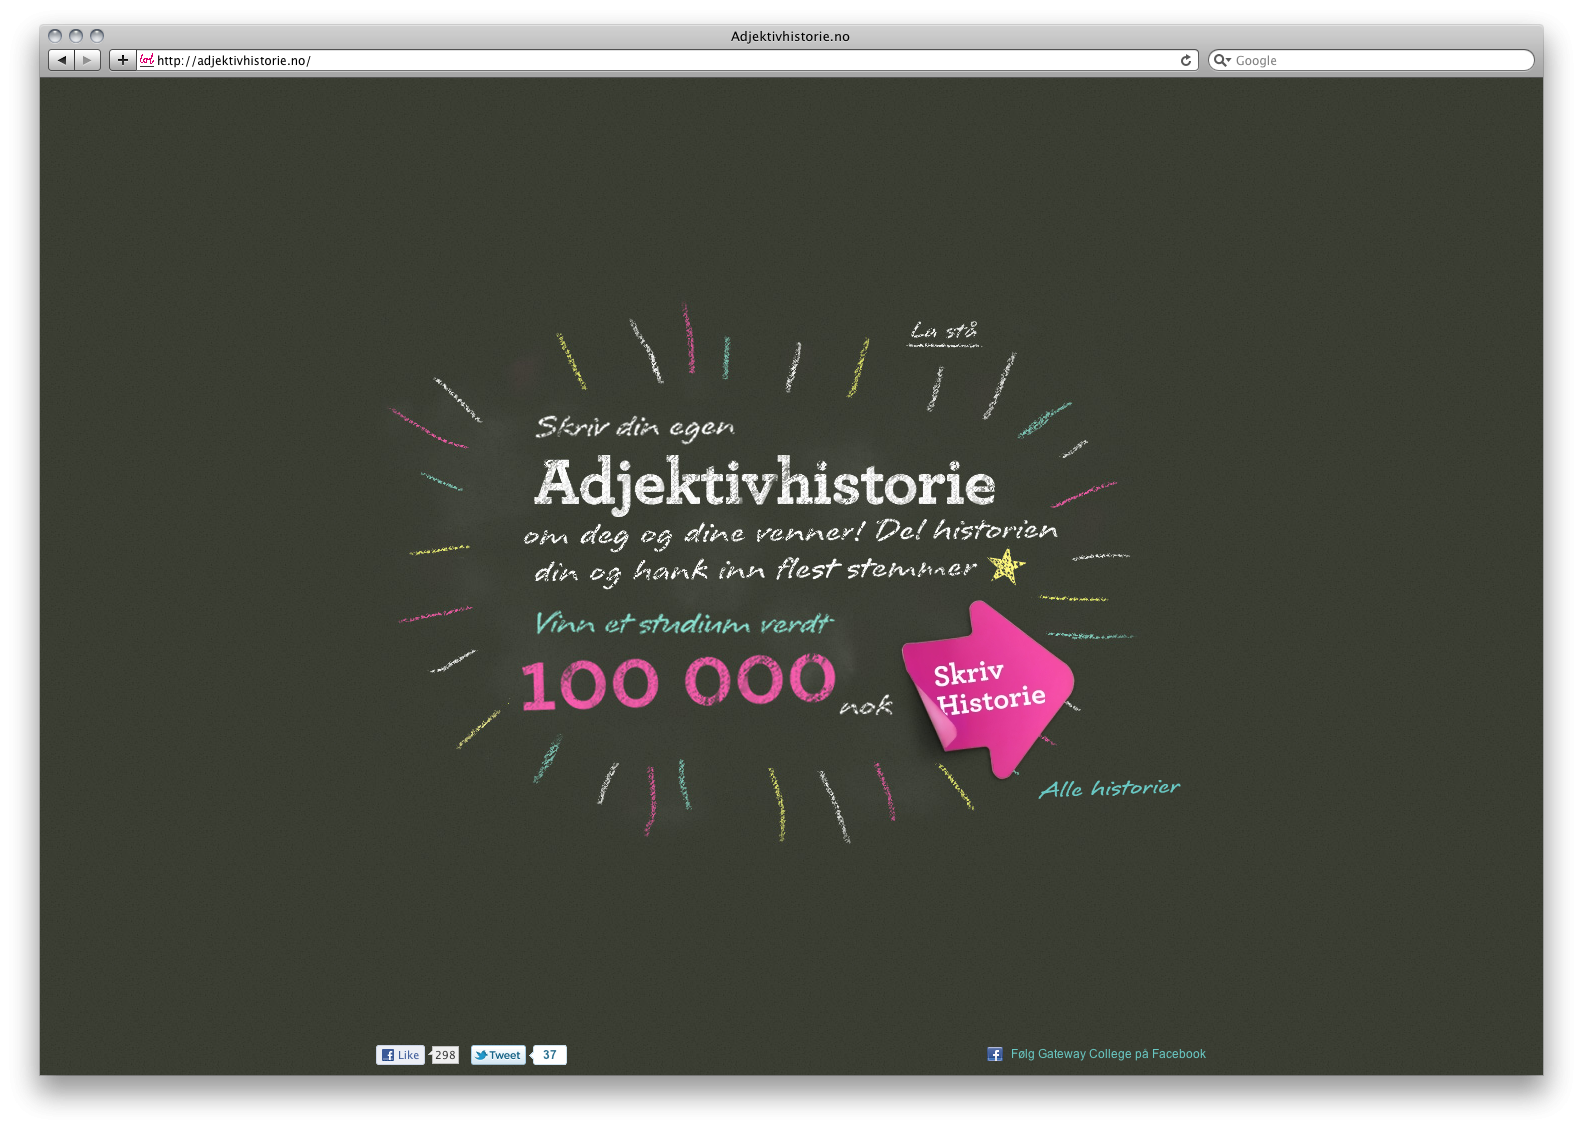Click the pink Skriv Historie arrow button
Screen dimensions: 1583x1130
coord(988,689)
